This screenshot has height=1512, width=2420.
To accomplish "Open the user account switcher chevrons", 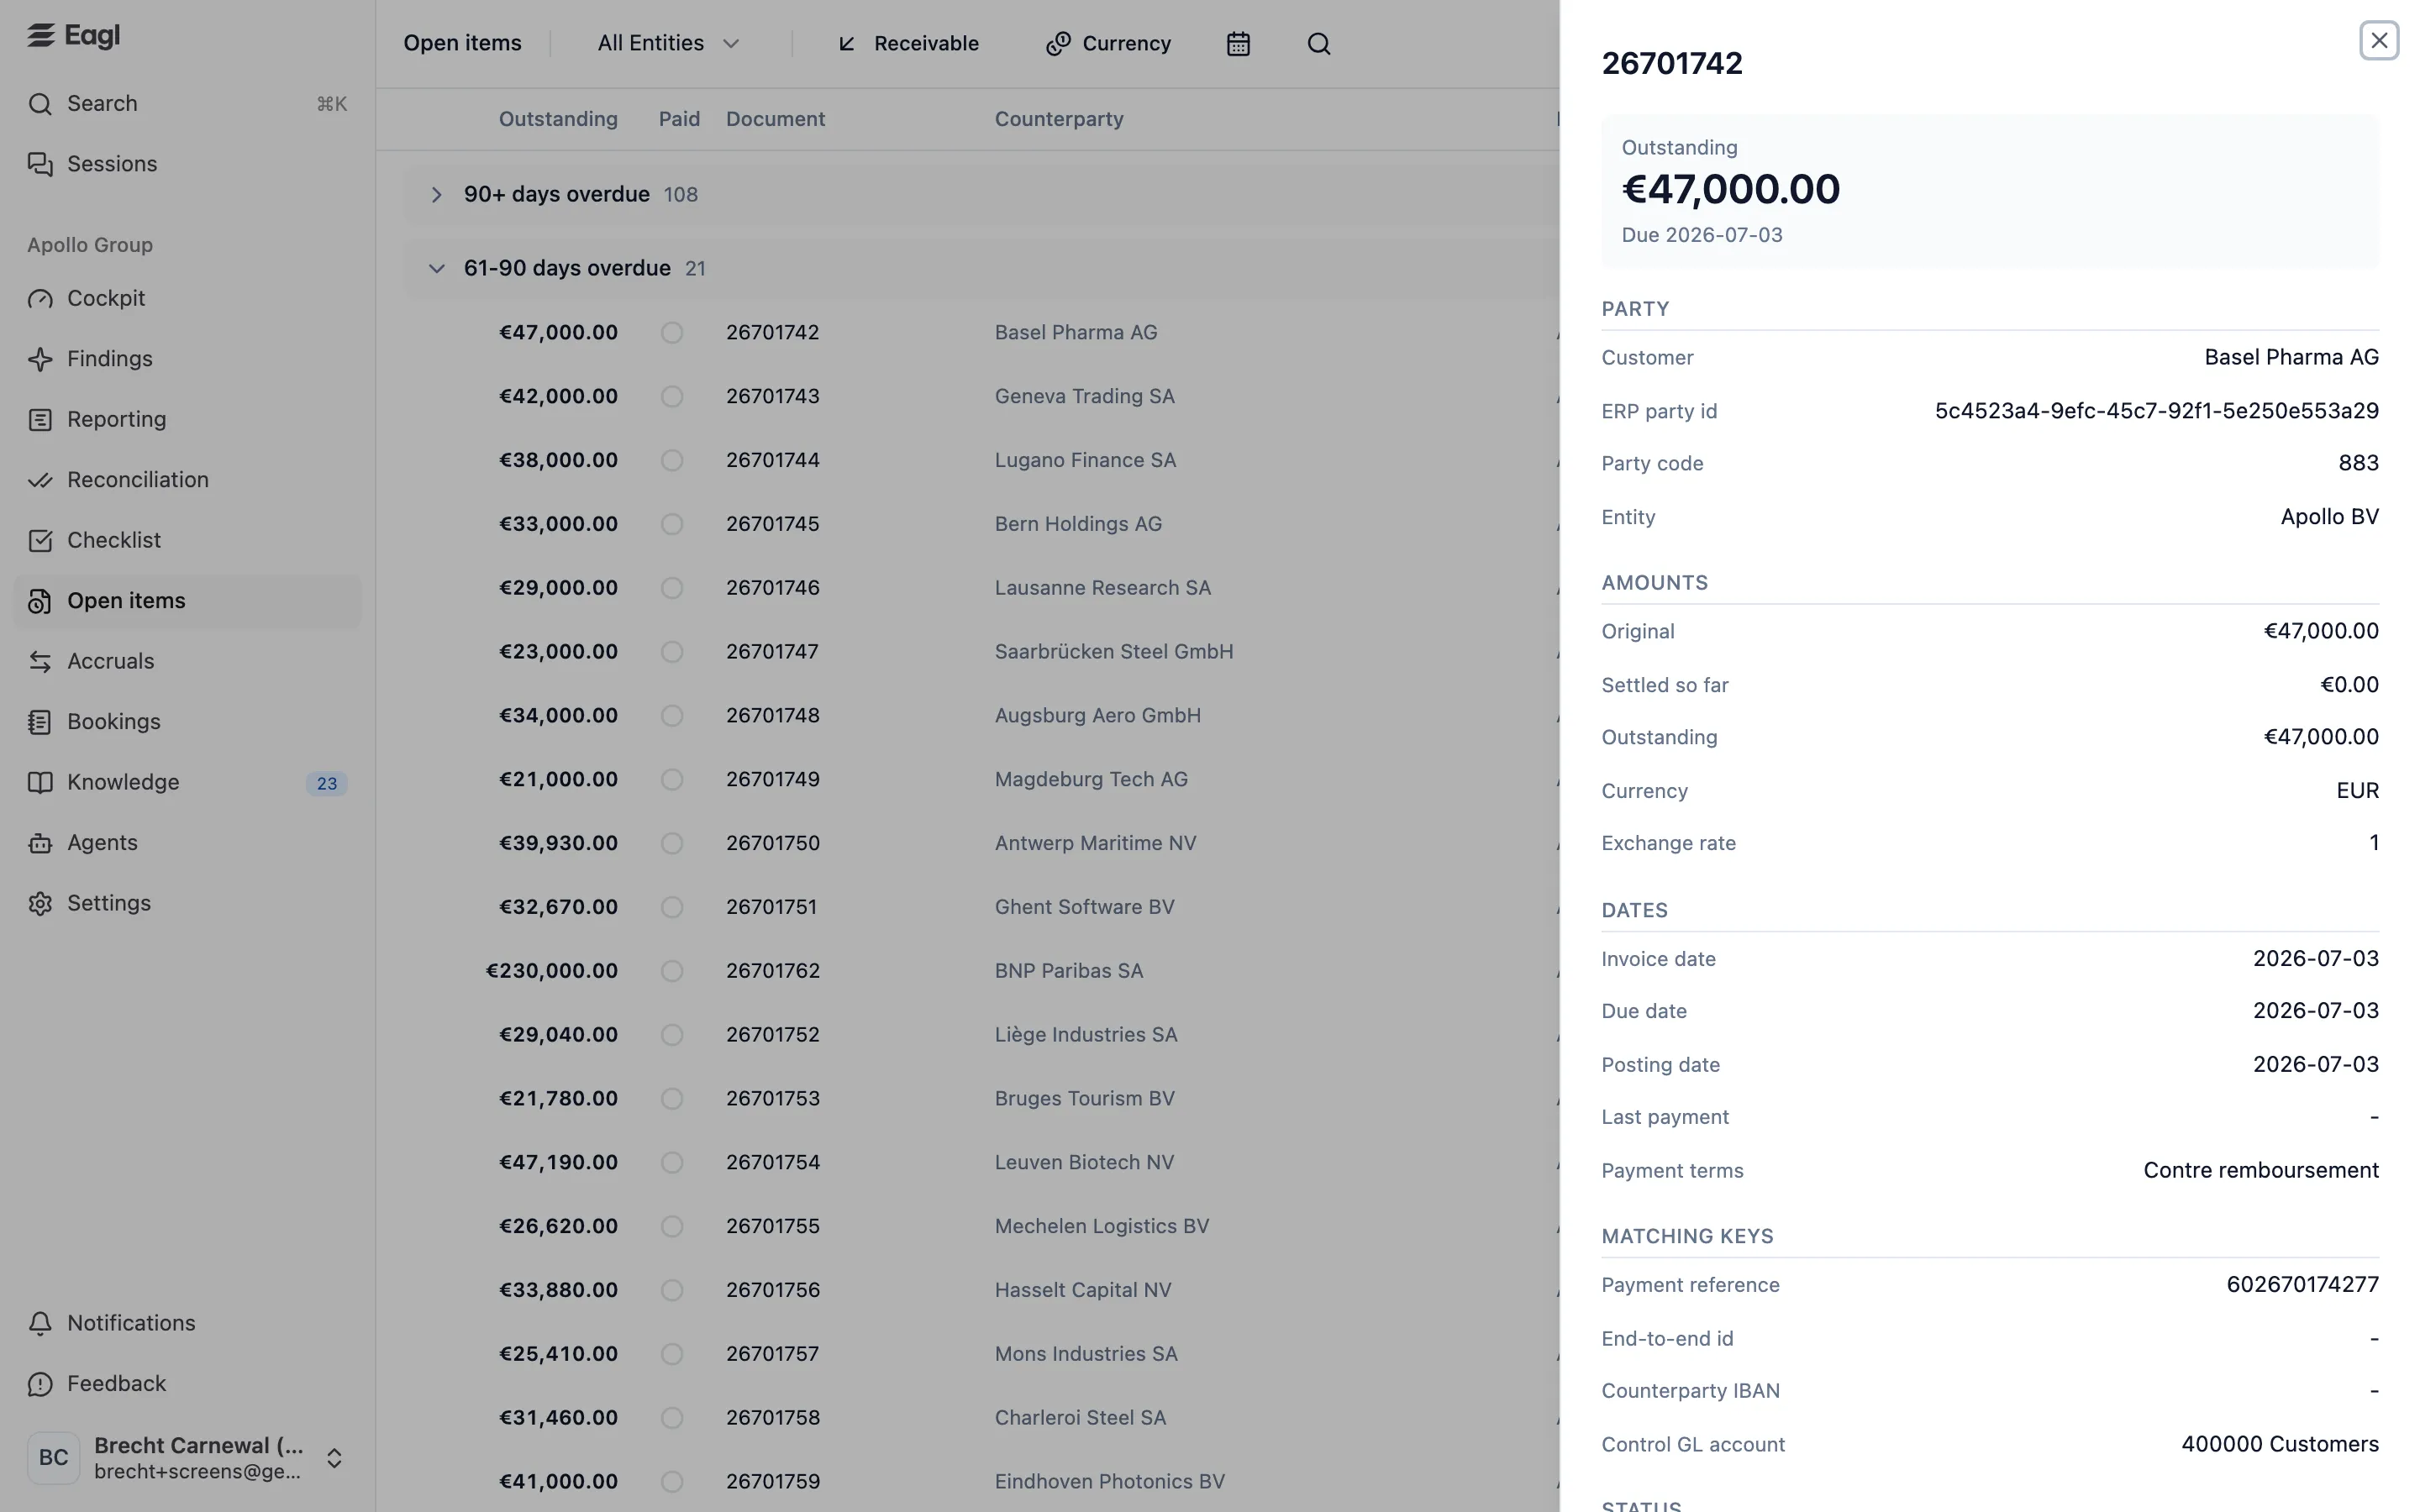I will pyautogui.click(x=334, y=1458).
